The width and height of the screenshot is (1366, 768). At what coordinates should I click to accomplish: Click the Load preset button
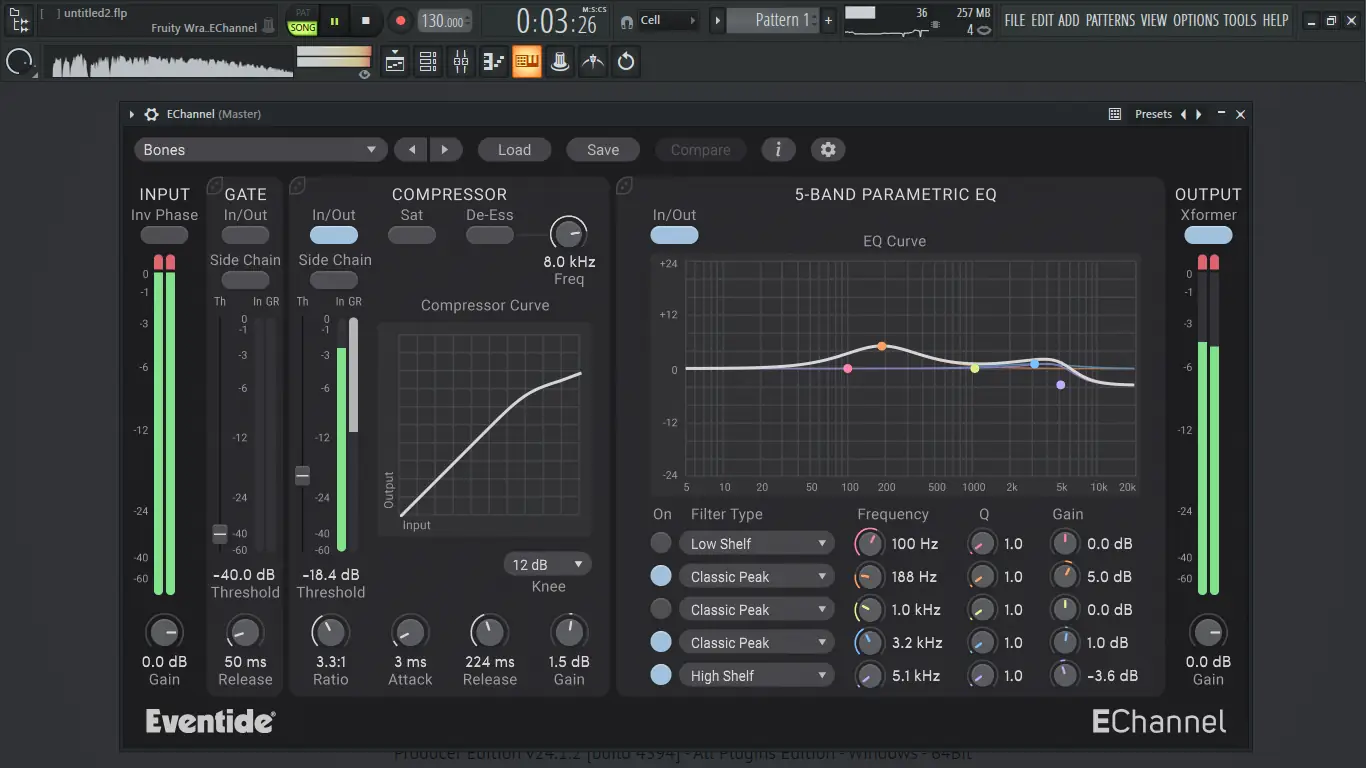(514, 150)
